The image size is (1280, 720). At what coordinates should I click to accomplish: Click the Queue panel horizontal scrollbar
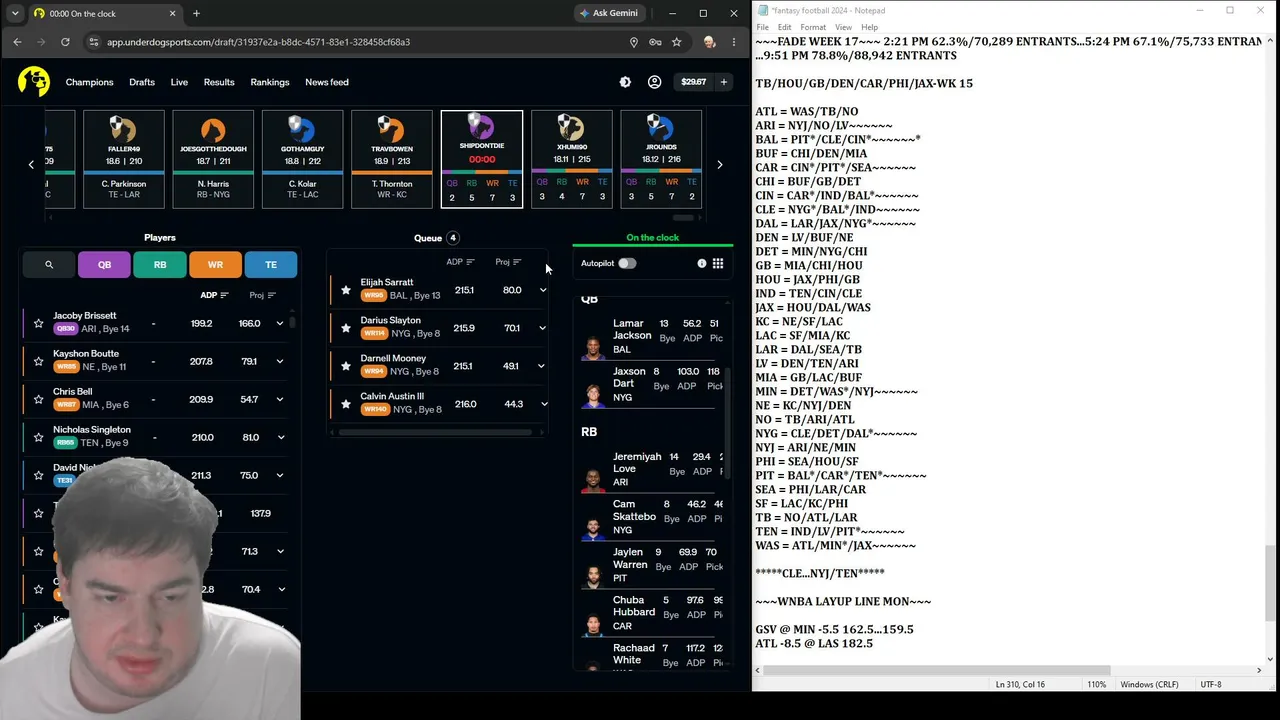pyautogui.click(x=435, y=432)
